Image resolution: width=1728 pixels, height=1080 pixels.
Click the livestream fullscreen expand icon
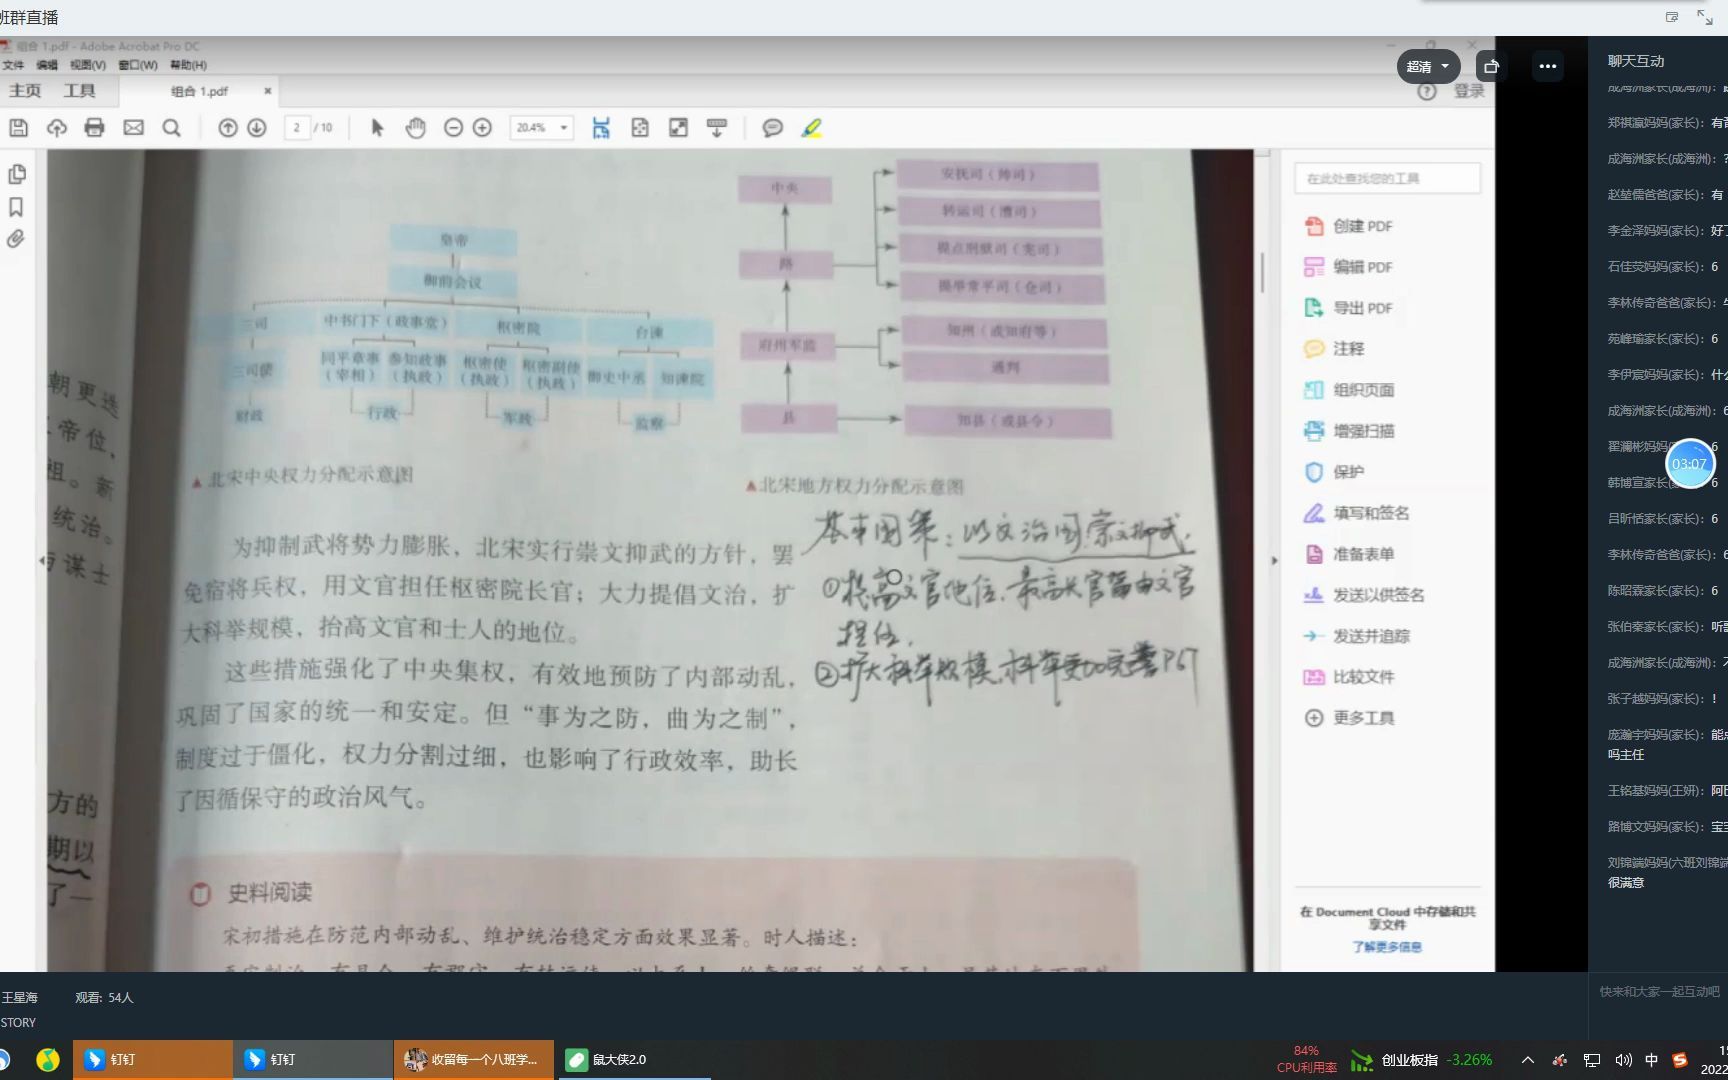click(1705, 17)
